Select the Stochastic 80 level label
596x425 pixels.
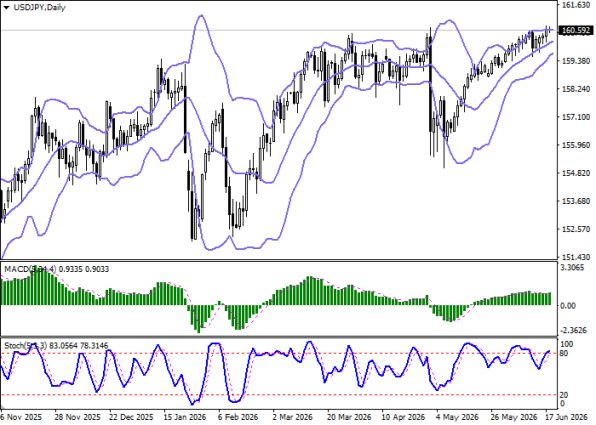point(564,354)
